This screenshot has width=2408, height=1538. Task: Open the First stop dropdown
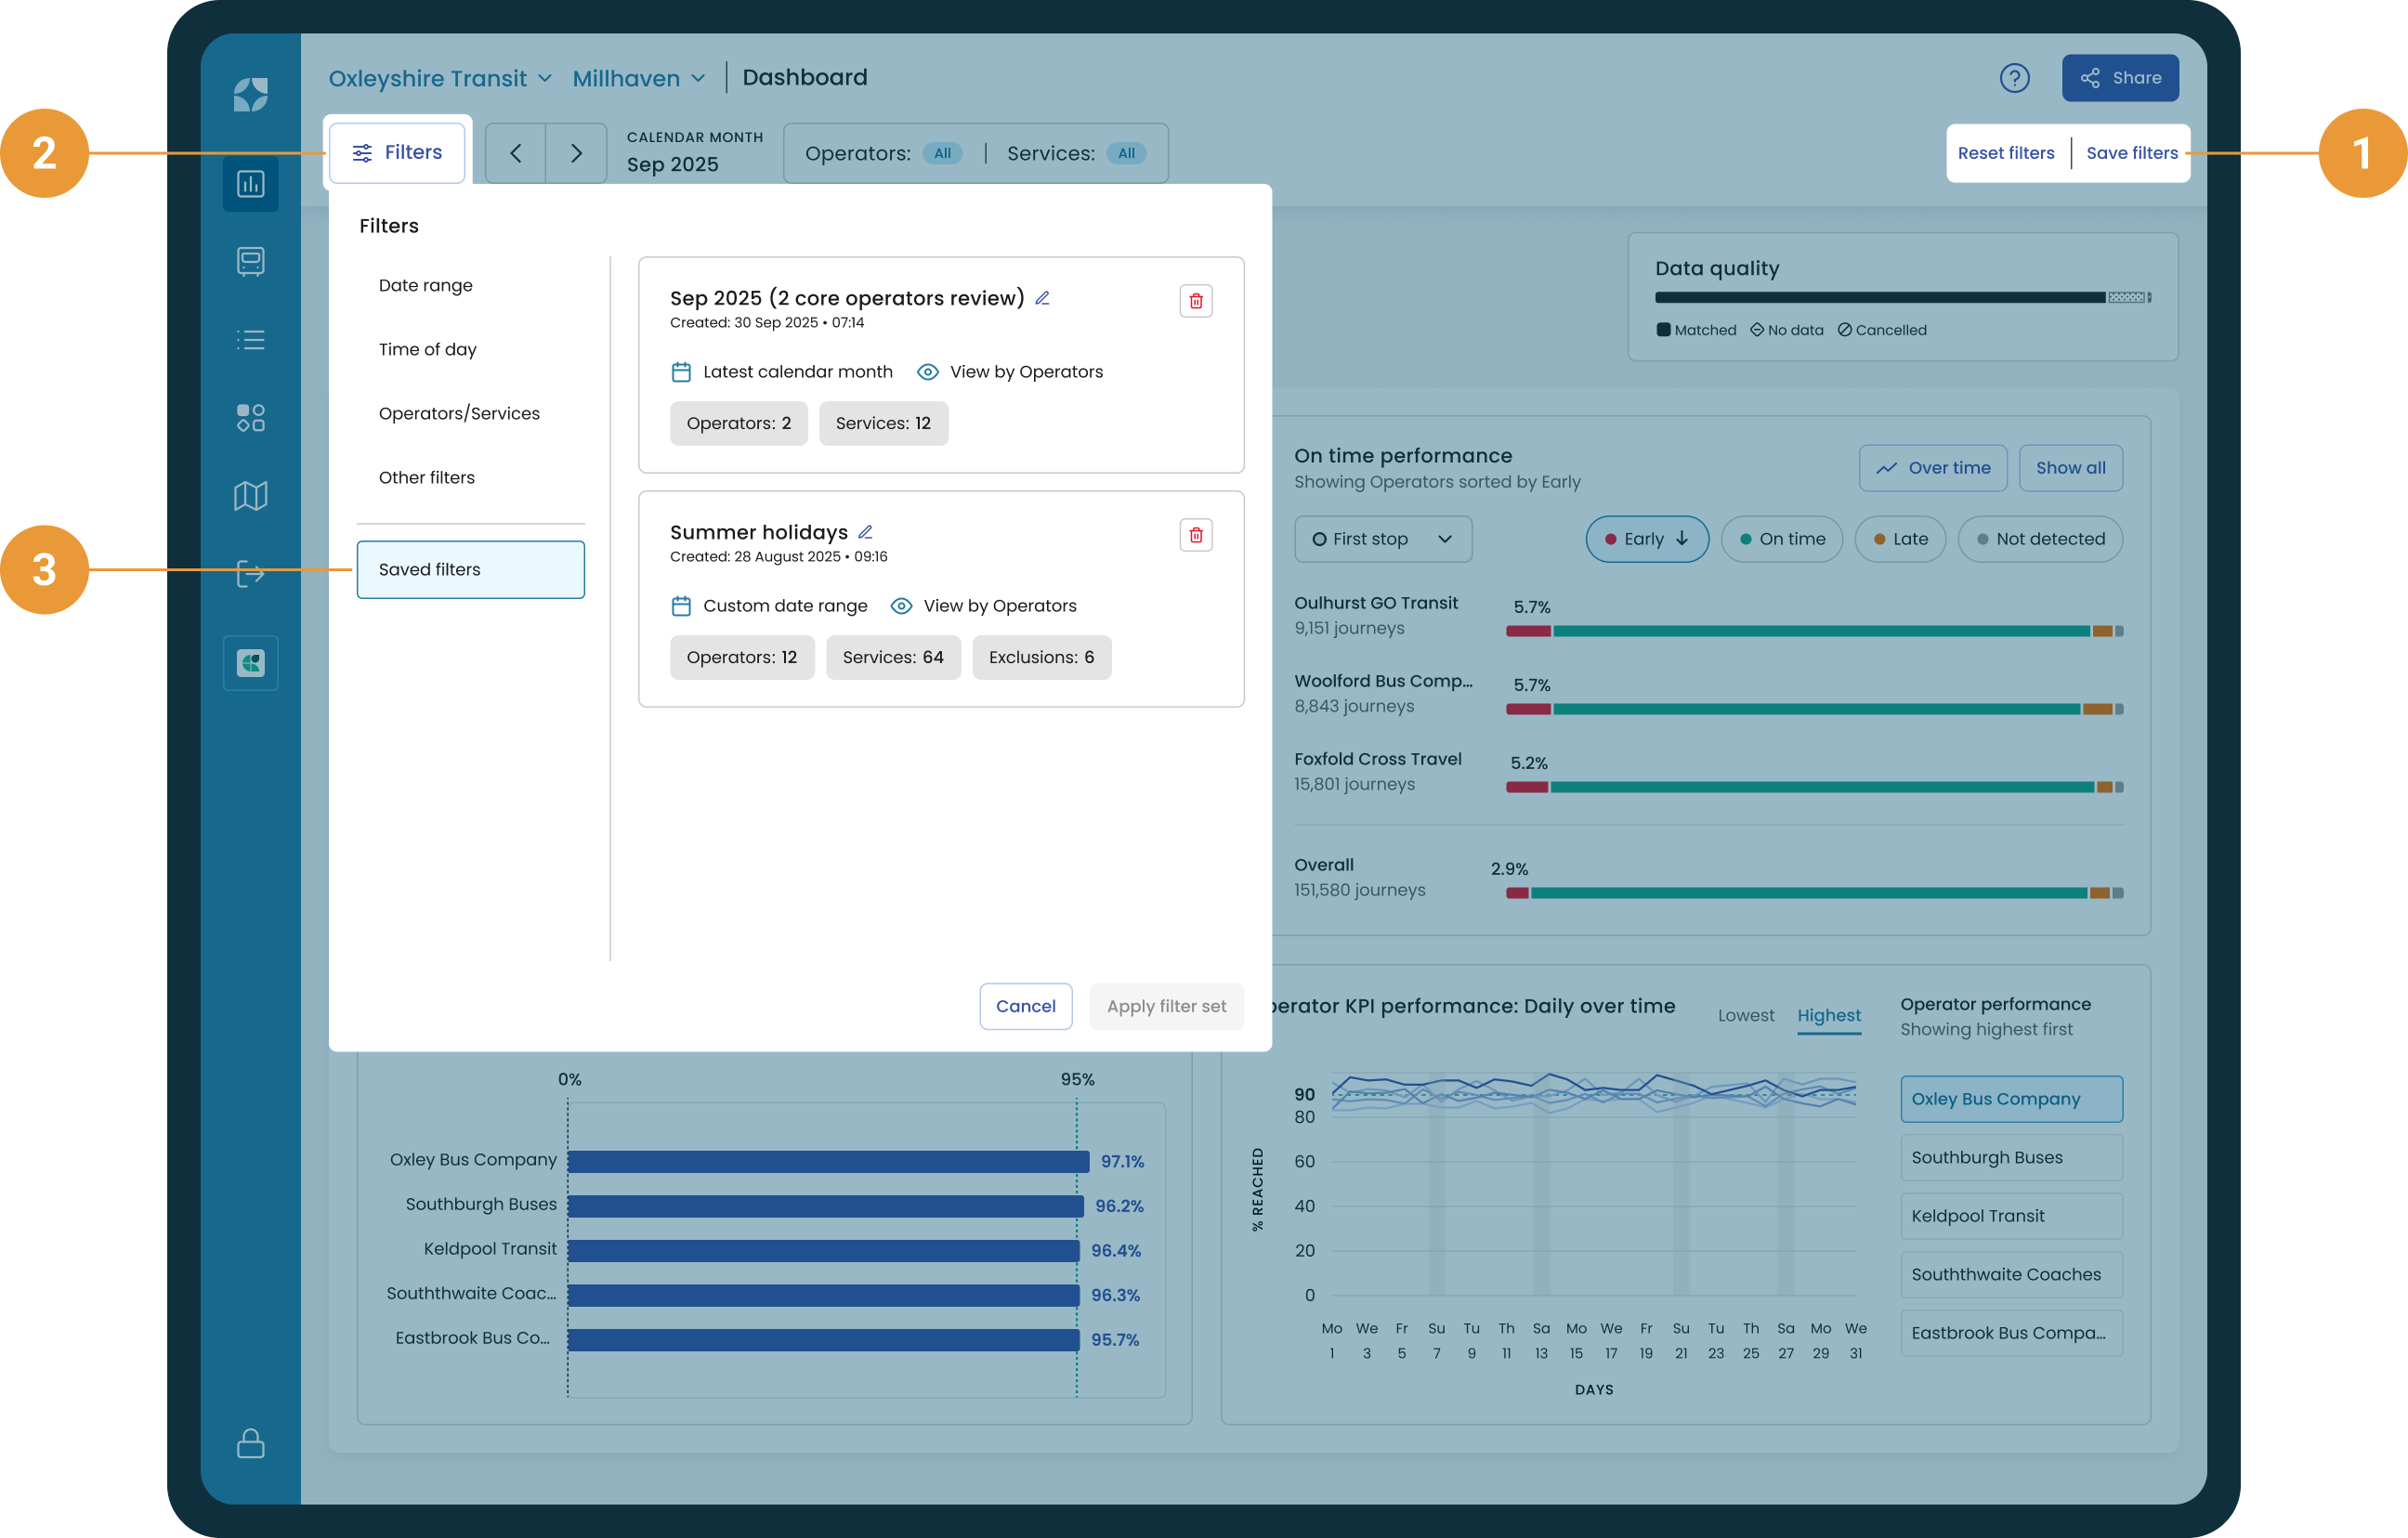click(1382, 539)
